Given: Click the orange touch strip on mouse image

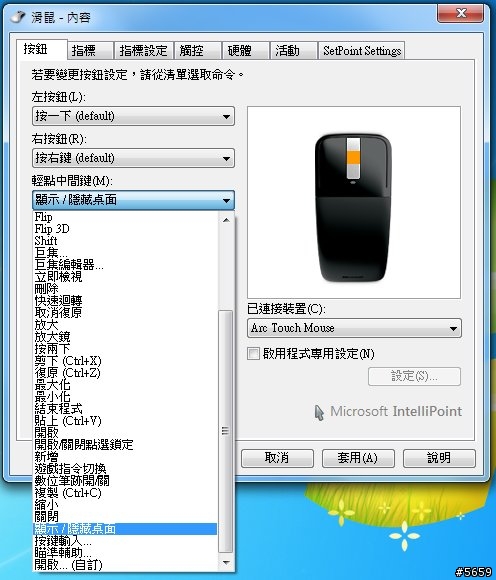Looking at the screenshot, I should pos(354,157).
